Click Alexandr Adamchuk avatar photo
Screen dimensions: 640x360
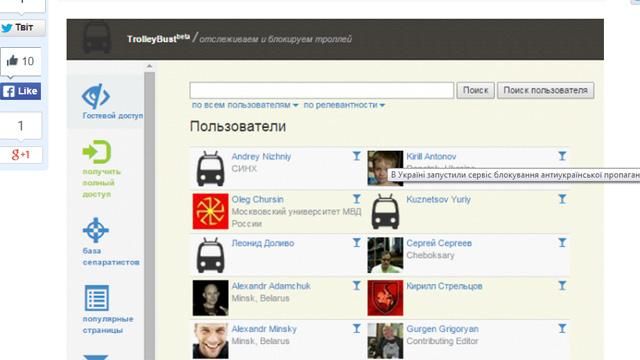[x=210, y=298]
